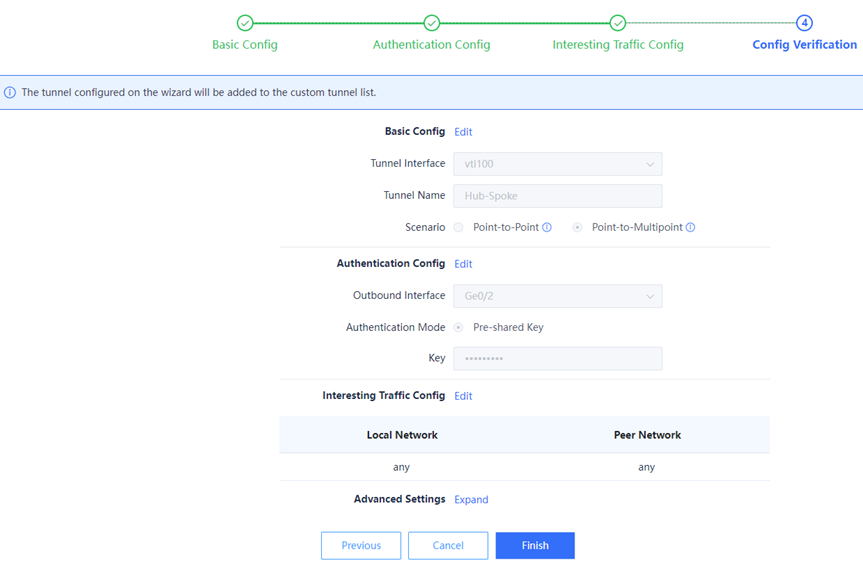The image size is (863, 563).
Task: Select the Pre-shared Key authentication radio button
Action: (459, 328)
